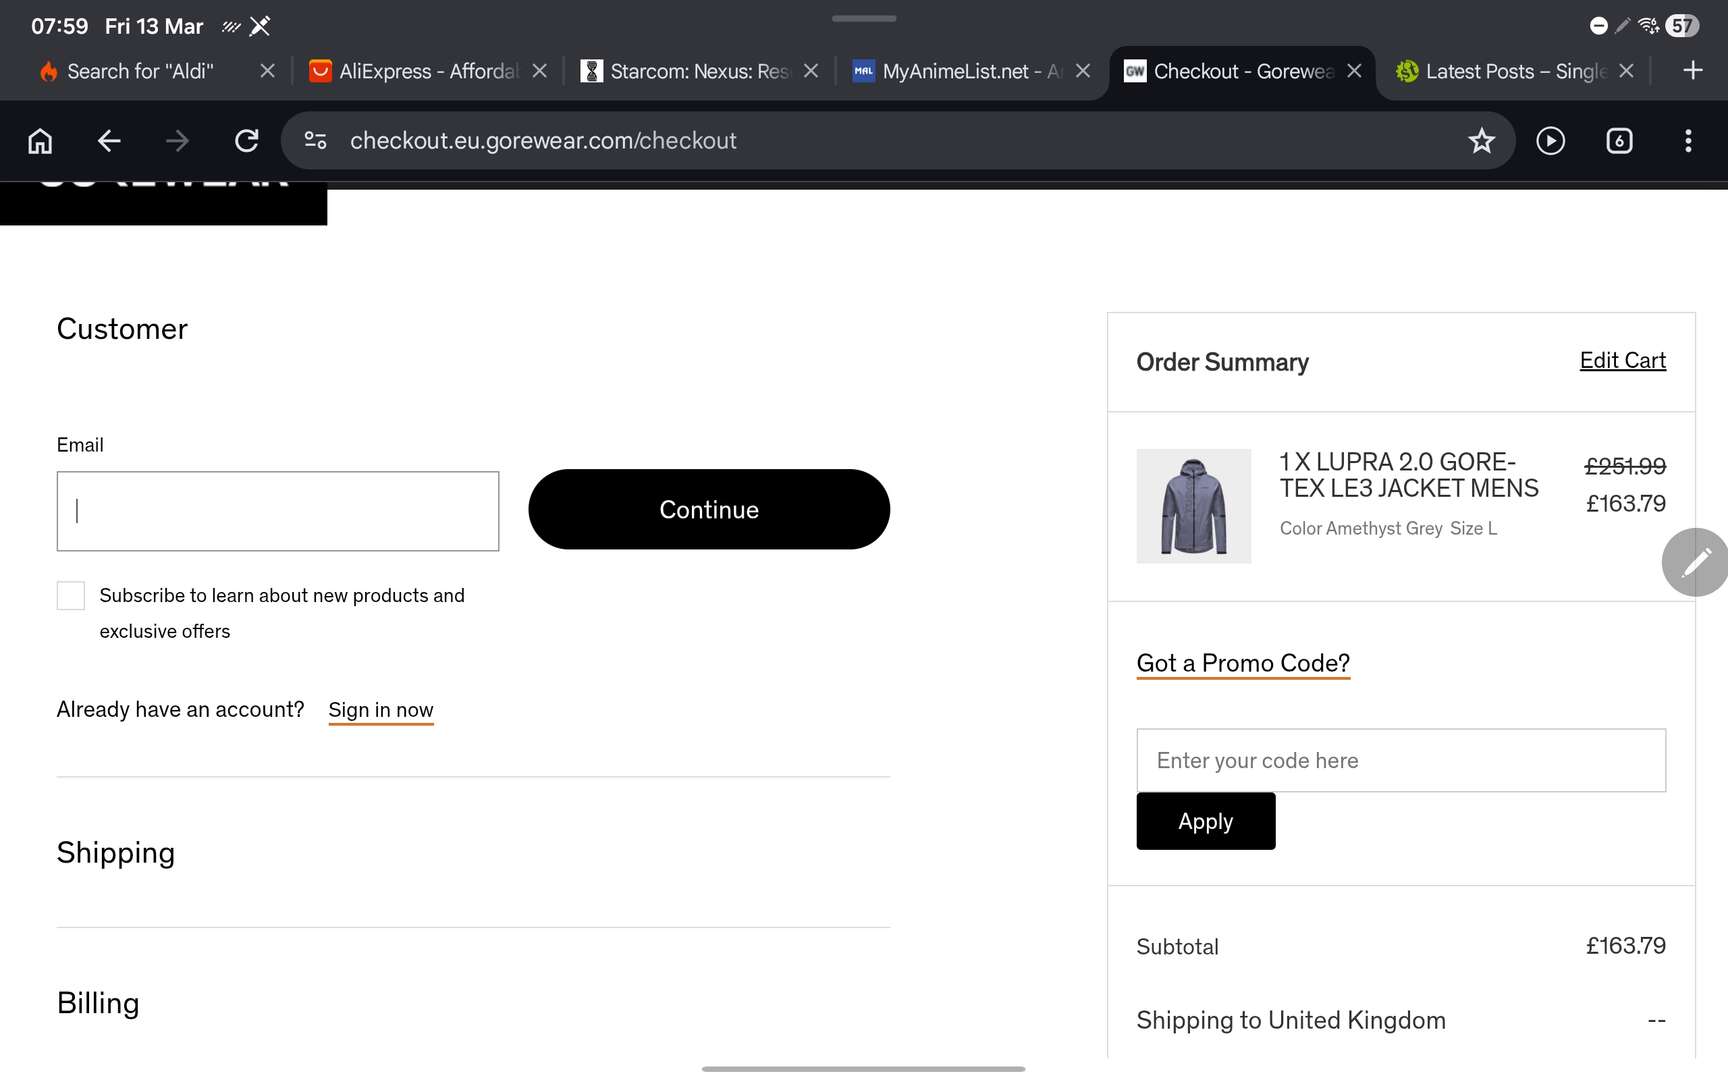Bookmark this page with the star icon
This screenshot has width=1728, height=1080.
tap(1481, 141)
